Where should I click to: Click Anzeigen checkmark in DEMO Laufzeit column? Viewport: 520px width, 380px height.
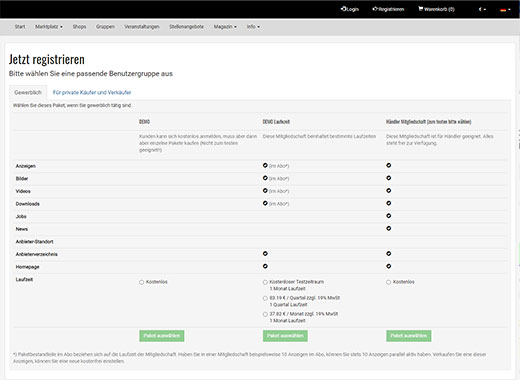(265, 165)
